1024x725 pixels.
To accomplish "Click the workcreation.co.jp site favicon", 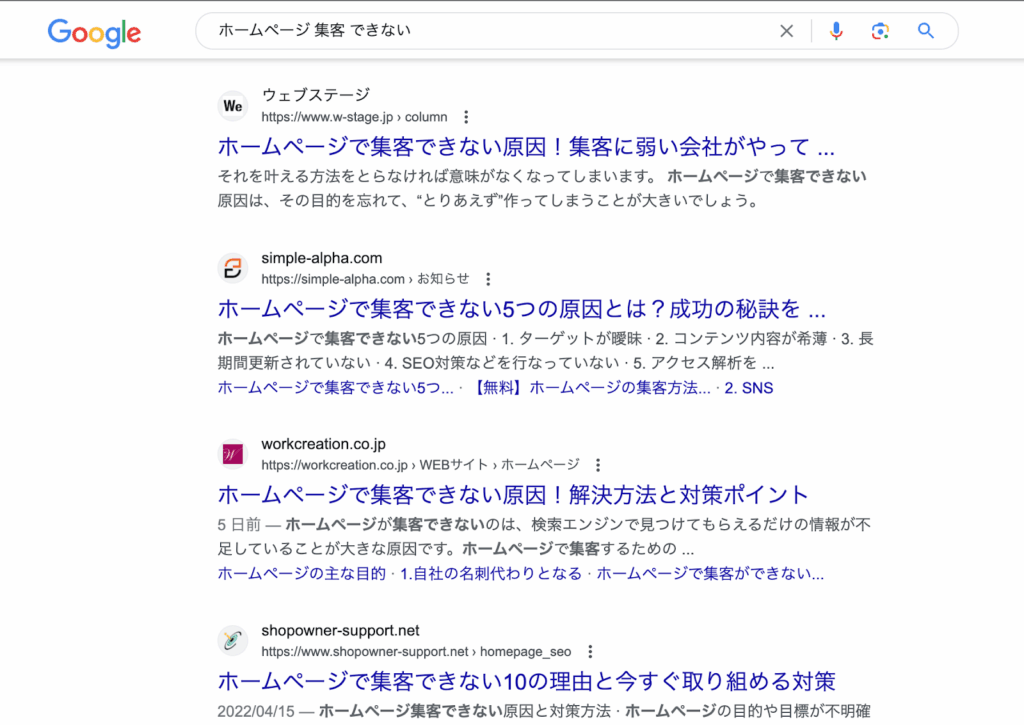I will coord(232,454).
